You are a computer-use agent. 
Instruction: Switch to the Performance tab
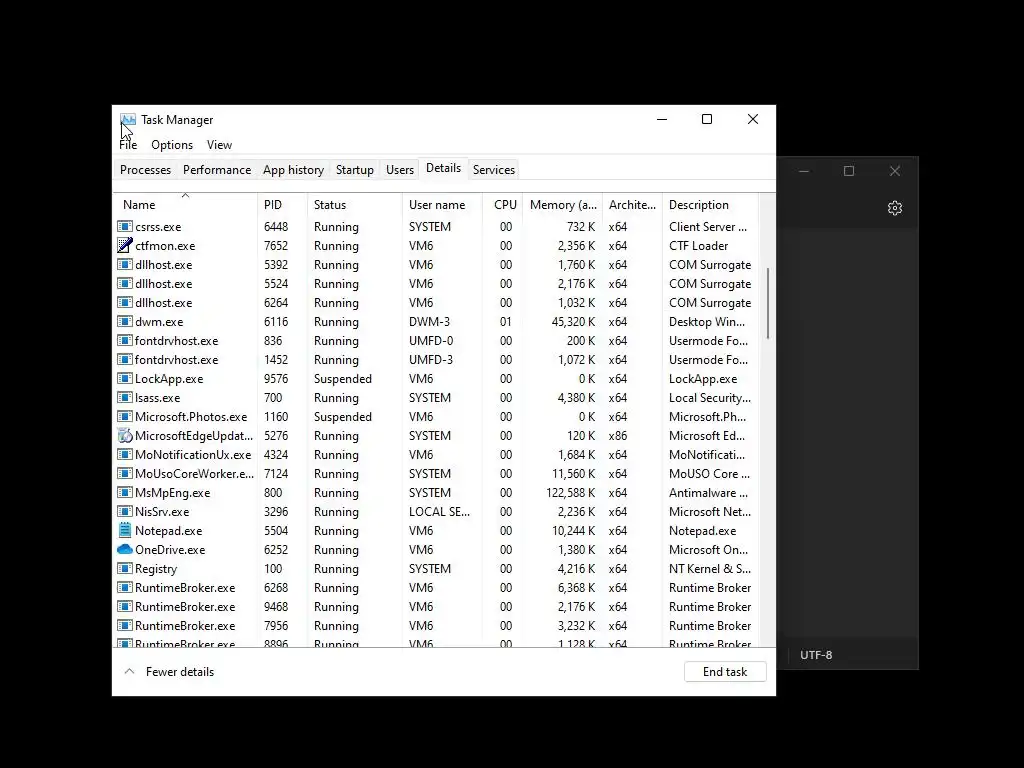pyautogui.click(x=217, y=170)
